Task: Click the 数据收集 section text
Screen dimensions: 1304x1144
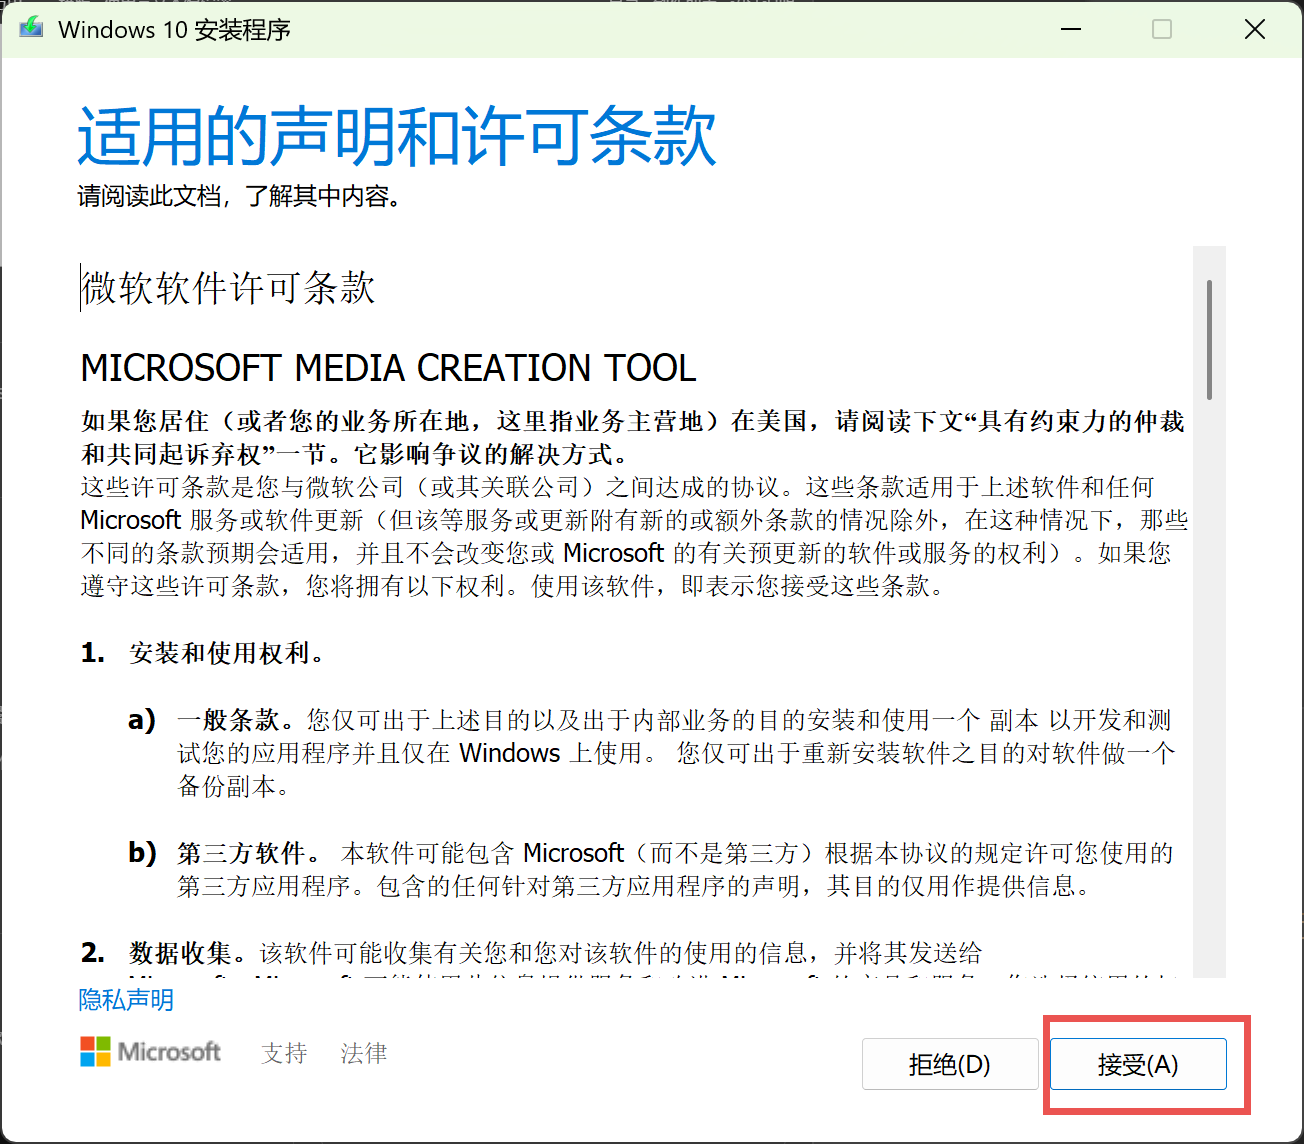Action: coord(186,953)
